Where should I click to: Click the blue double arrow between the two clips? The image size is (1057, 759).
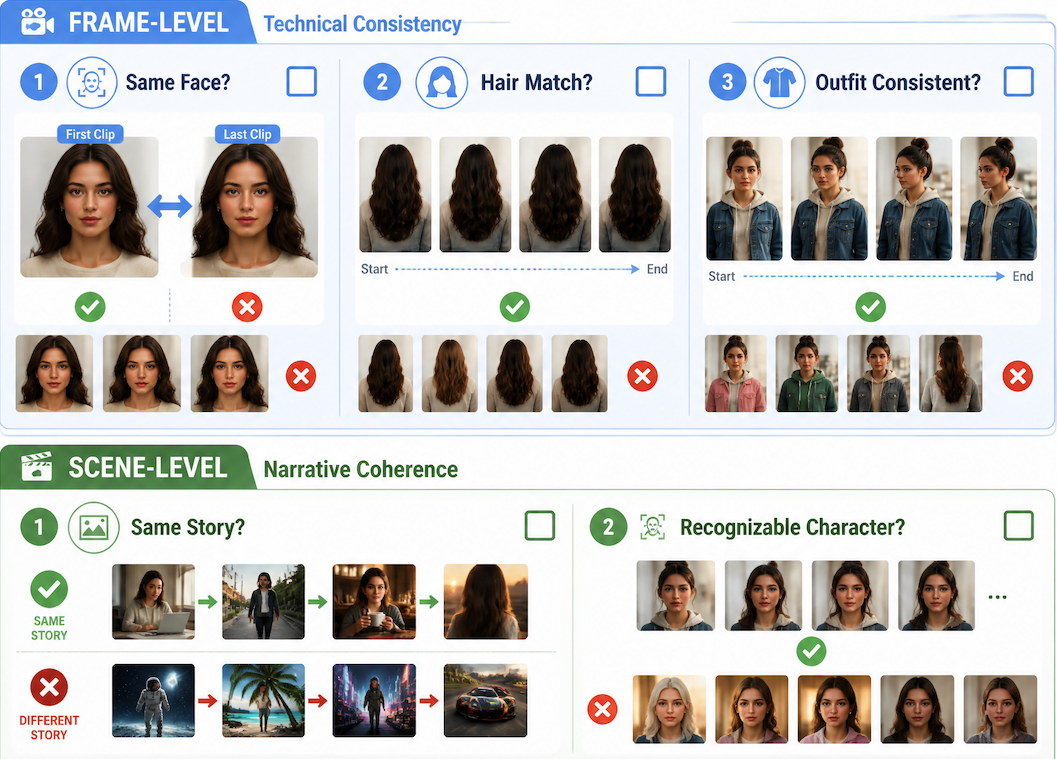coord(170,206)
